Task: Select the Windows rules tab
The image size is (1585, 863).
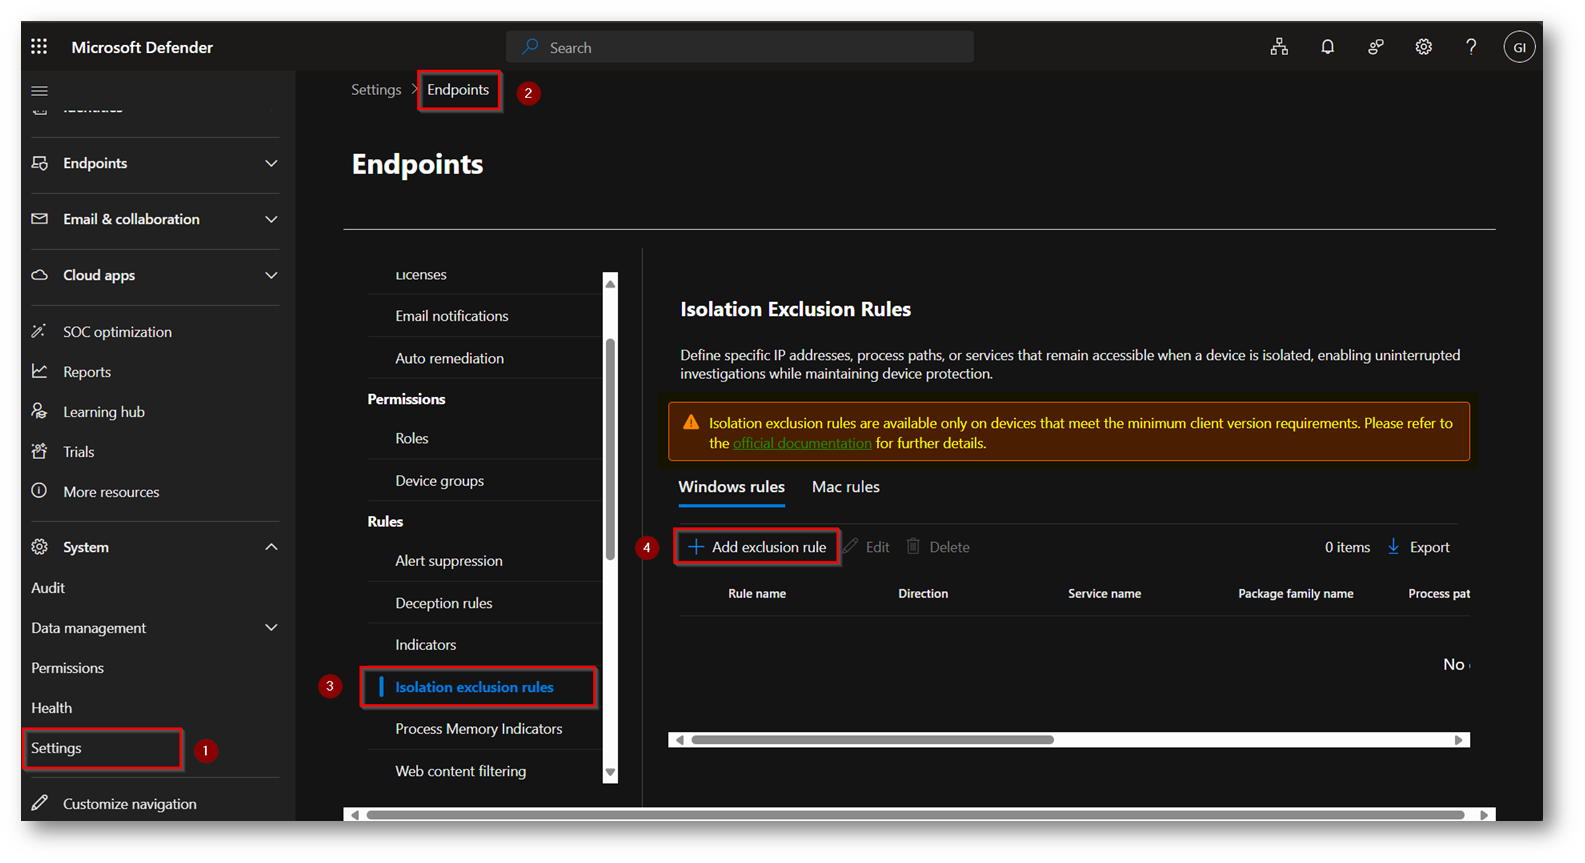Action: click(x=731, y=487)
